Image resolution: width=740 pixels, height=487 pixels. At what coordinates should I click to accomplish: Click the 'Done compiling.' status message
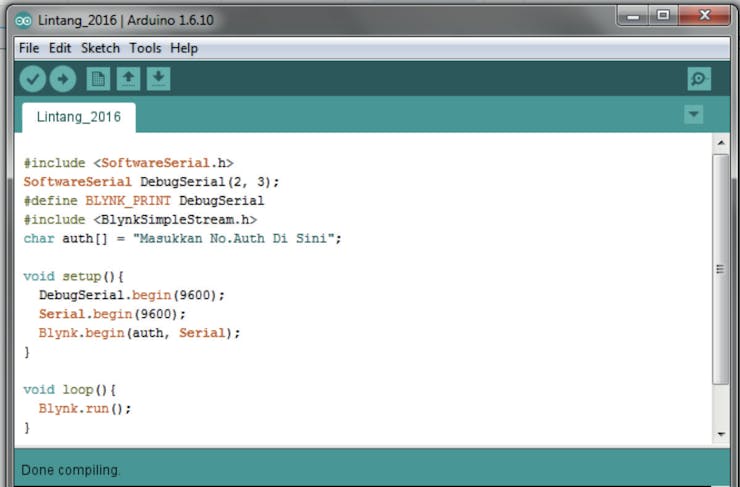point(71,470)
